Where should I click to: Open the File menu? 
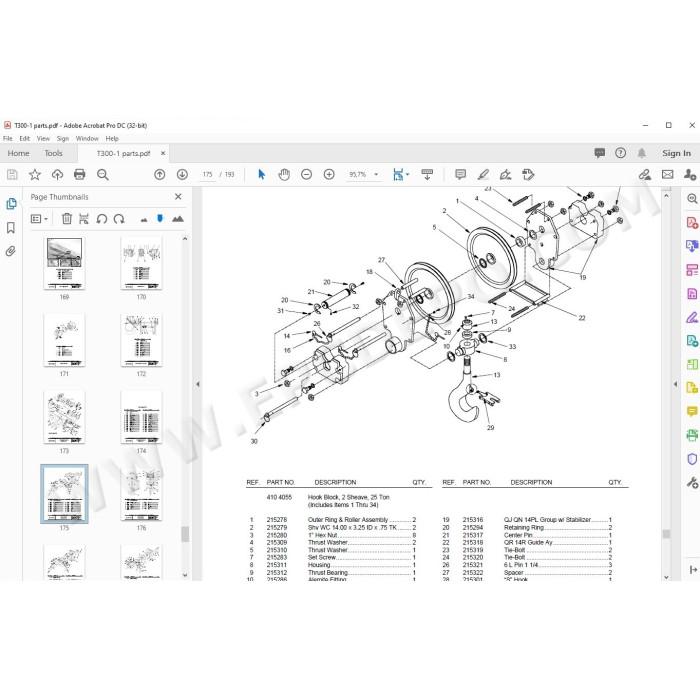(8, 139)
